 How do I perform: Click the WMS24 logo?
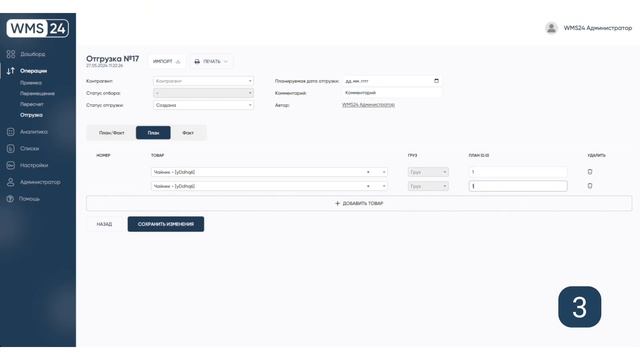pyautogui.click(x=38, y=29)
